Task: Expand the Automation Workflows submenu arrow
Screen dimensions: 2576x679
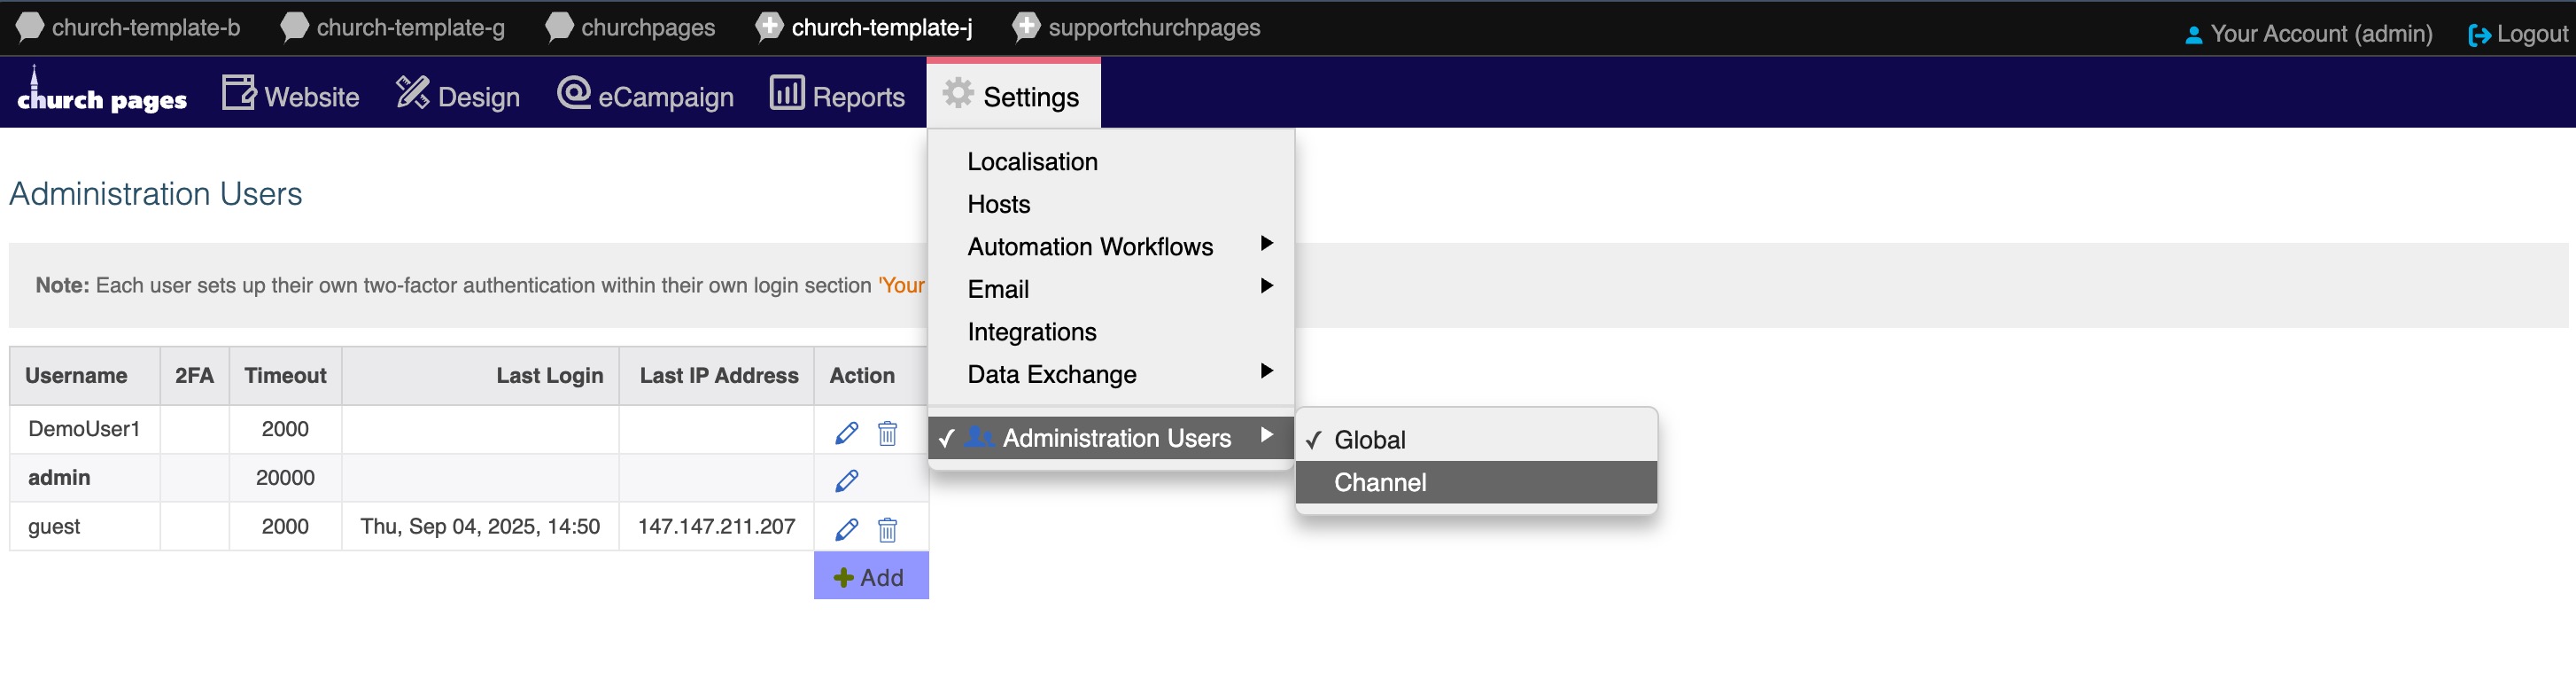Action: tap(1266, 244)
